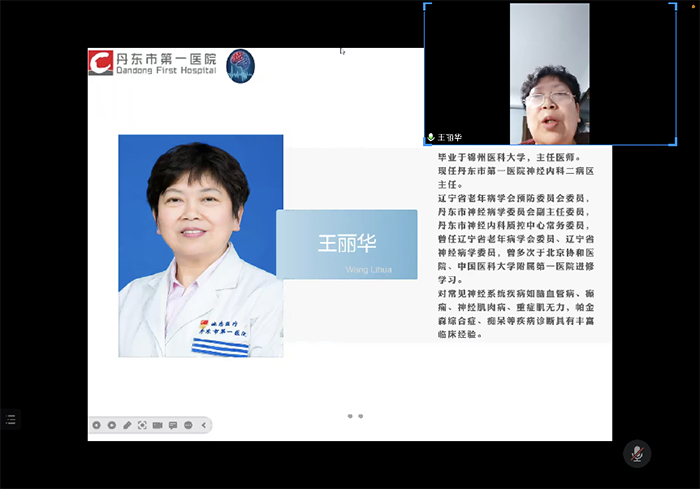
Task: Click the microphone icon beside speaker name
Action: point(431,137)
